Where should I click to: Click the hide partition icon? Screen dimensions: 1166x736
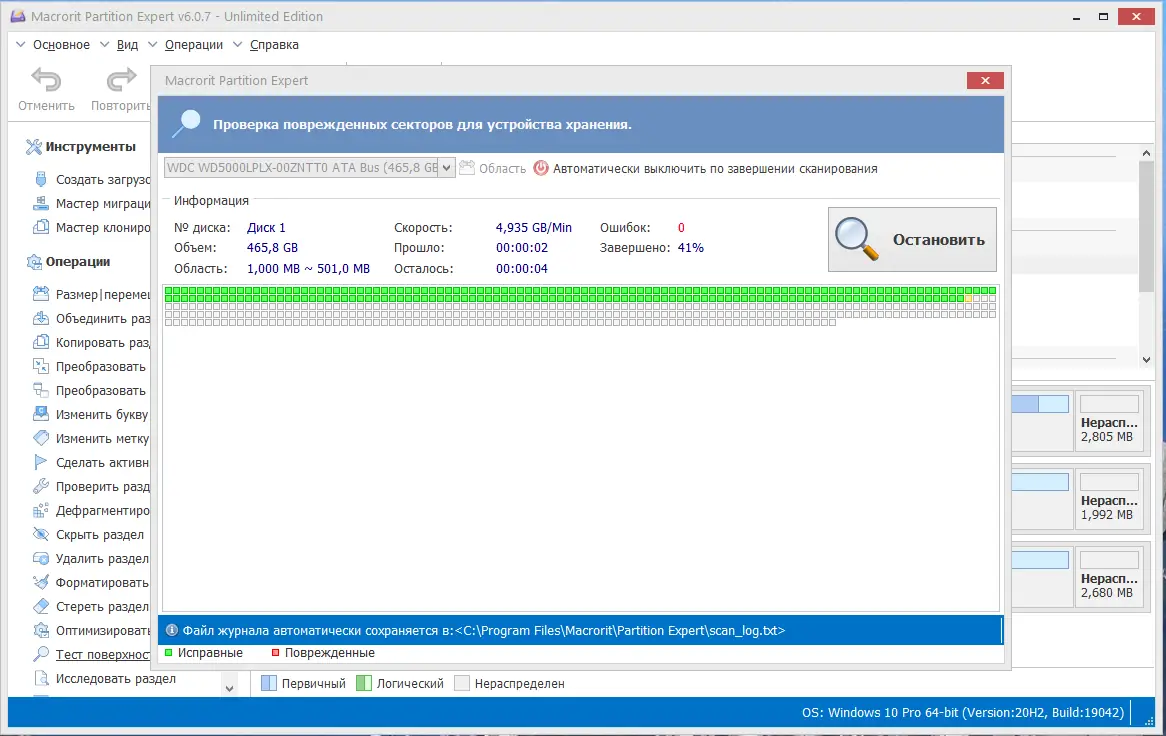(41, 534)
